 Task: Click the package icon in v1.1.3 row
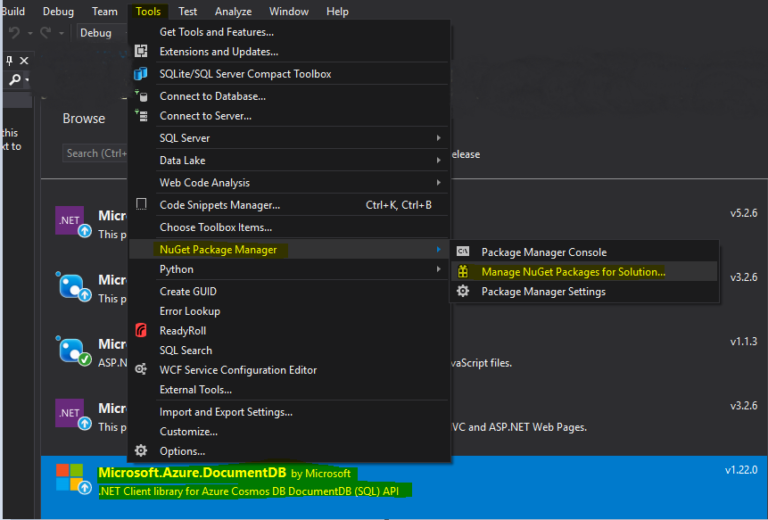73,351
